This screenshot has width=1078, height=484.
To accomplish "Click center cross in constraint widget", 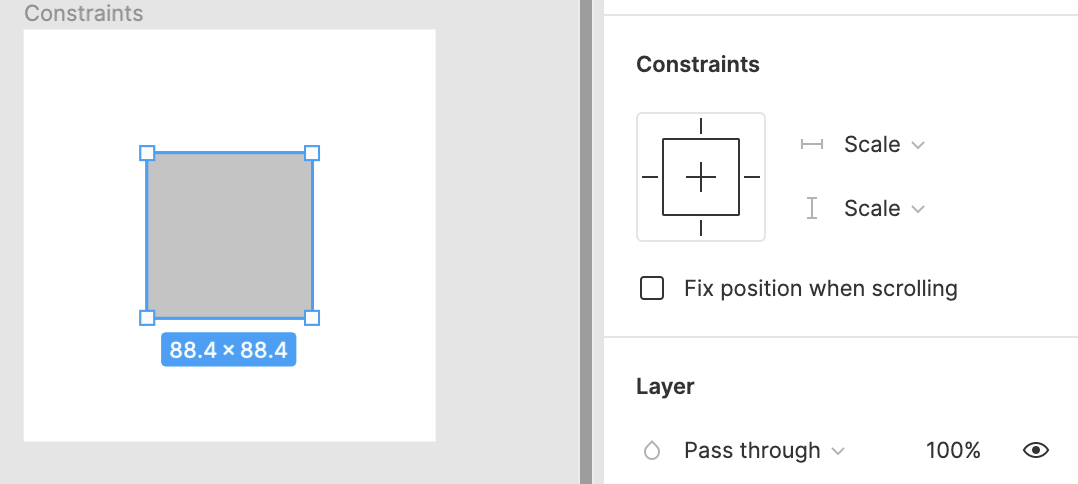I will [701, 177].
